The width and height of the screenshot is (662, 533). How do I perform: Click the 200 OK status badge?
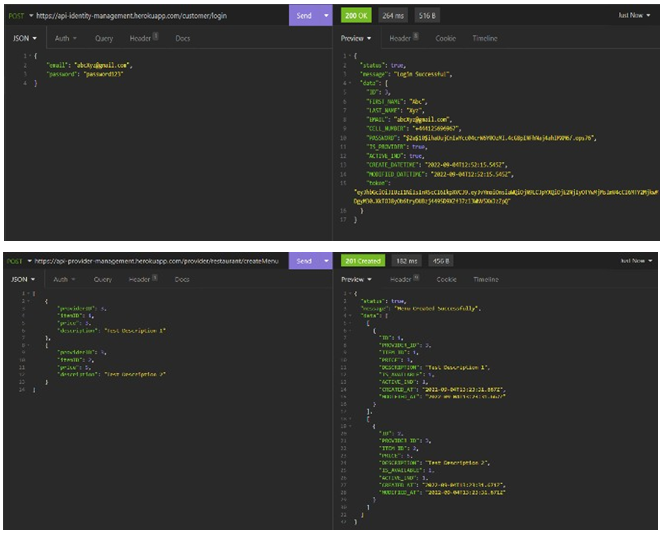(357, 16)
